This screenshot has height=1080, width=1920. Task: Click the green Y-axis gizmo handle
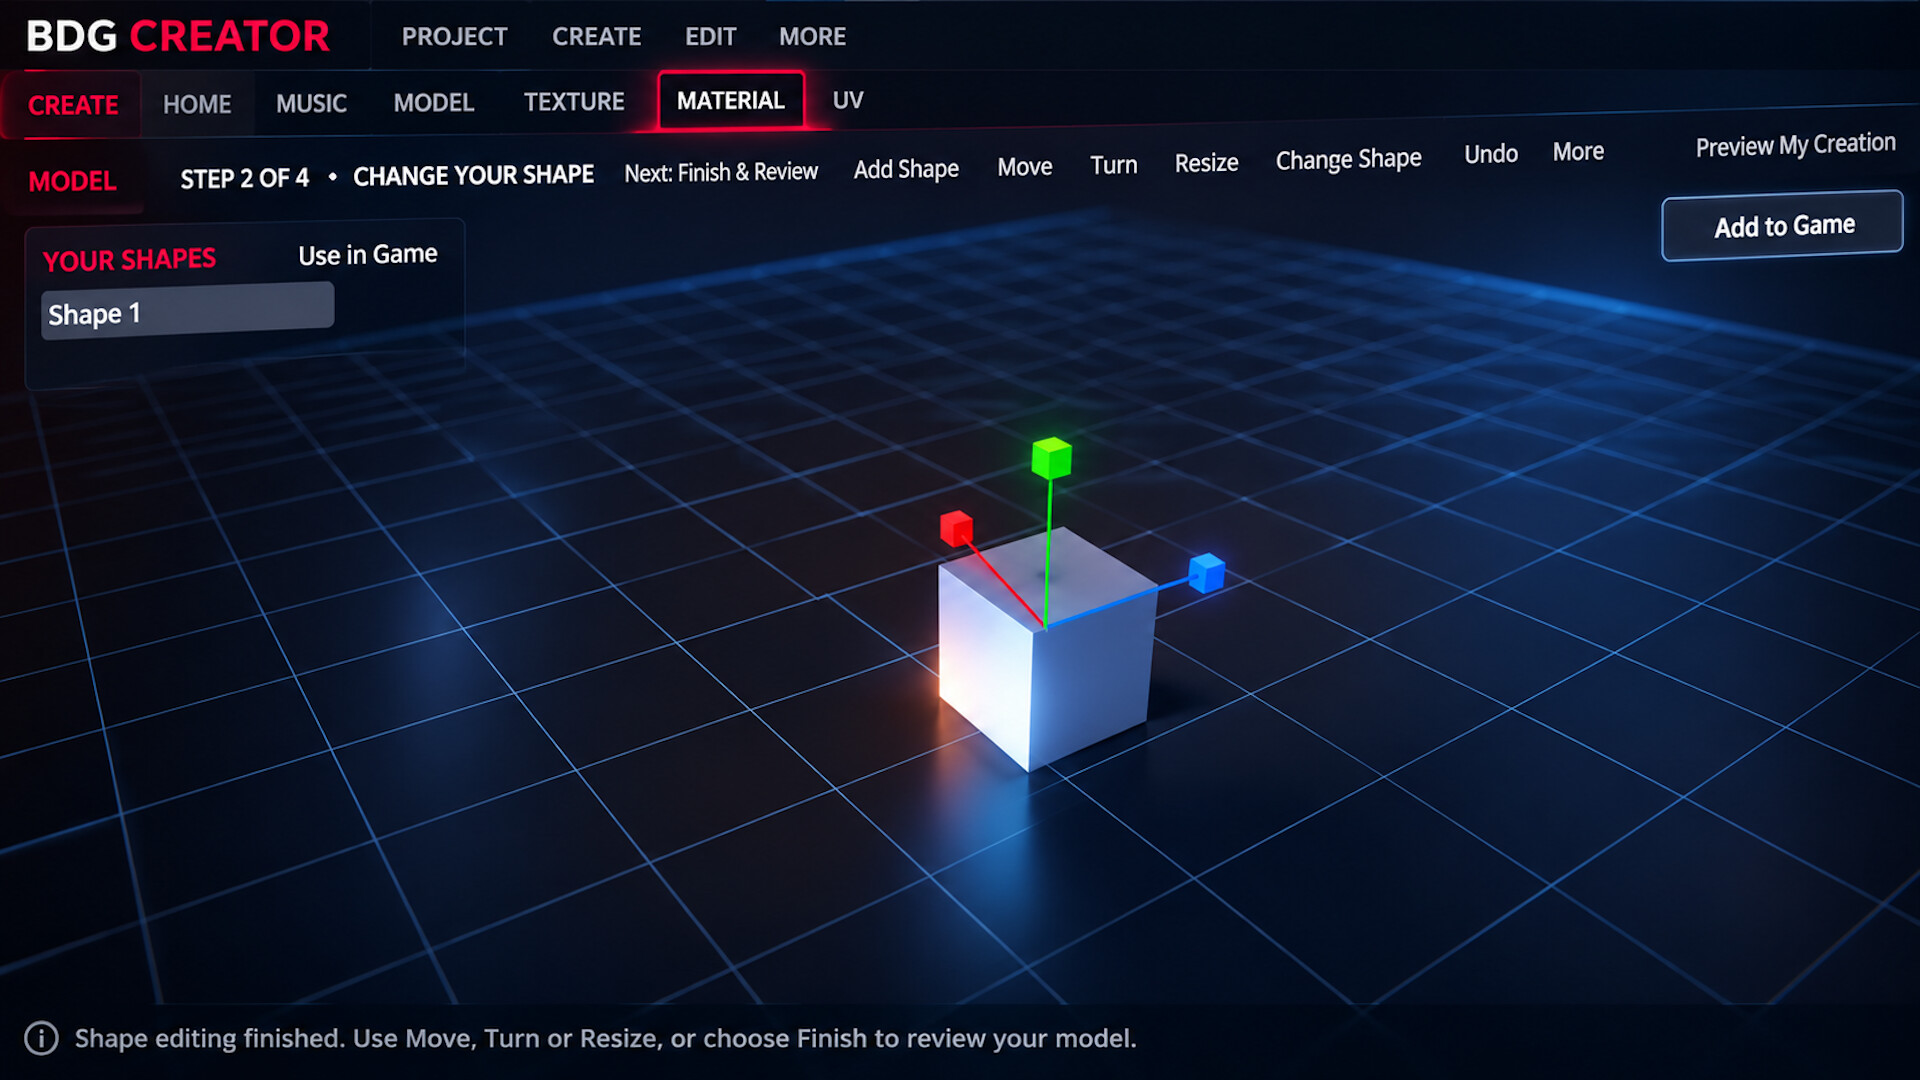click(1051, 458)
